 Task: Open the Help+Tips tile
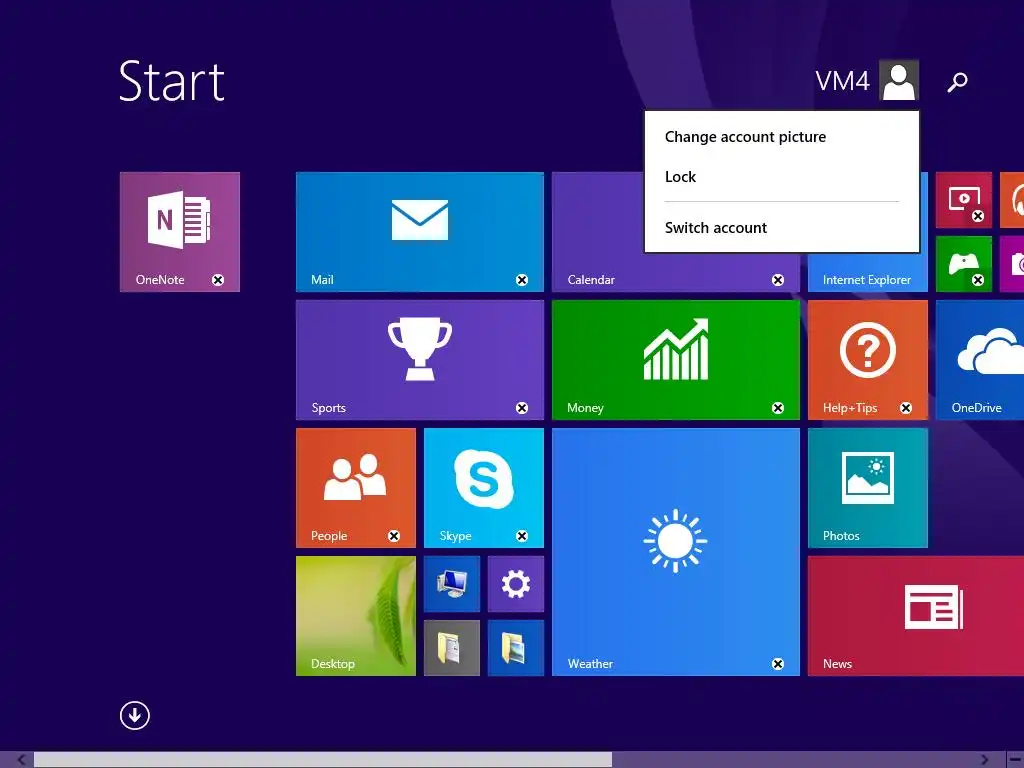pyautogui.click(x=867, y=360)
